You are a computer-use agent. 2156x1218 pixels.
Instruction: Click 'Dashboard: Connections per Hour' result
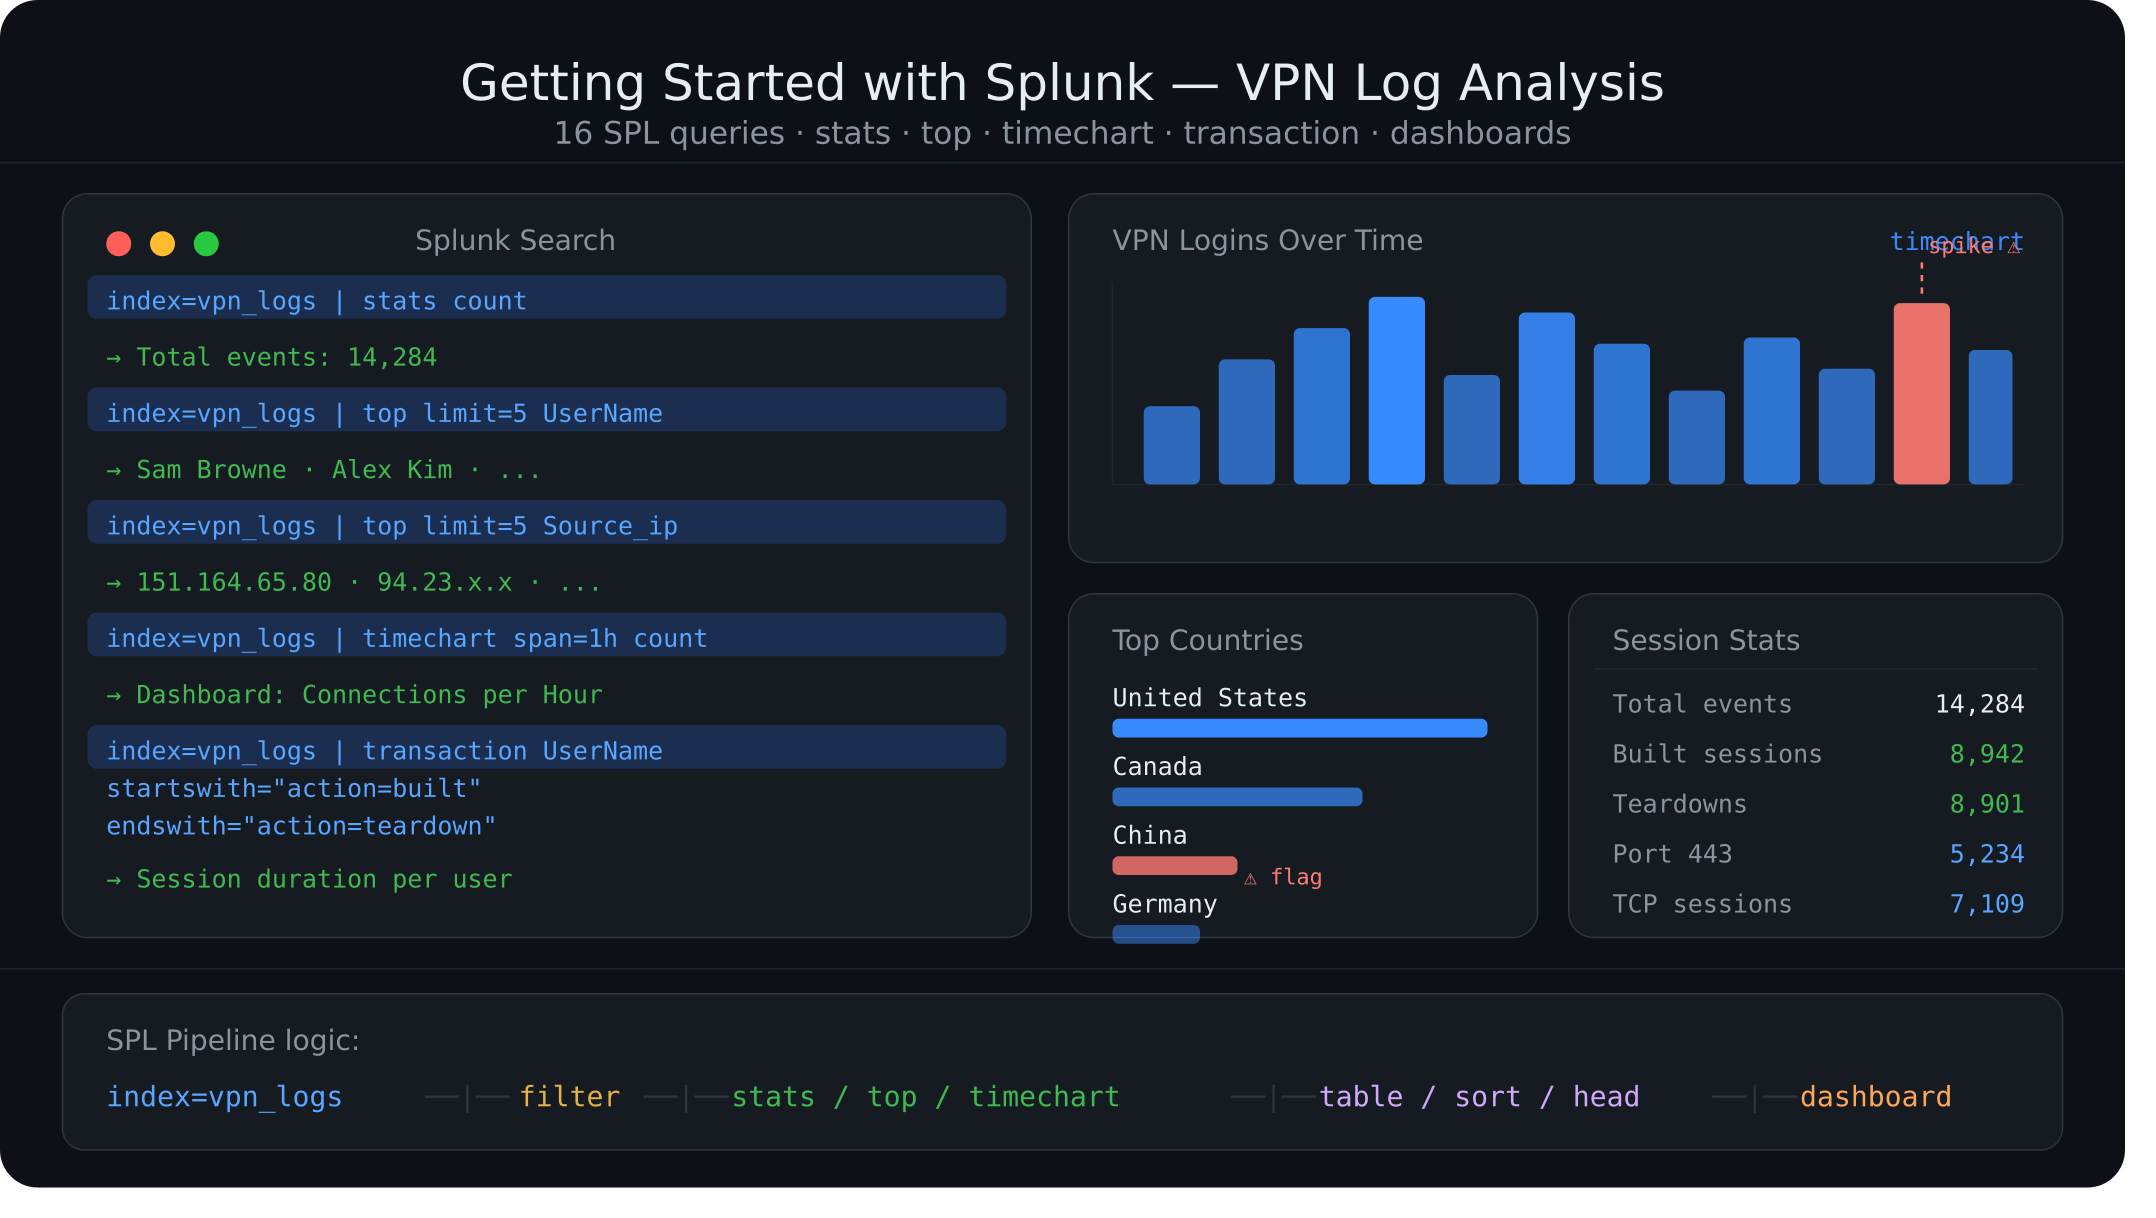(355, 695)
